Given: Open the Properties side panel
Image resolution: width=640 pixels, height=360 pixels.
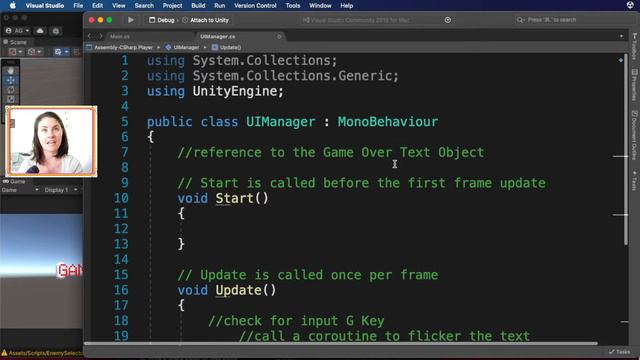Looking at the screenshot, I should [634, 85].
